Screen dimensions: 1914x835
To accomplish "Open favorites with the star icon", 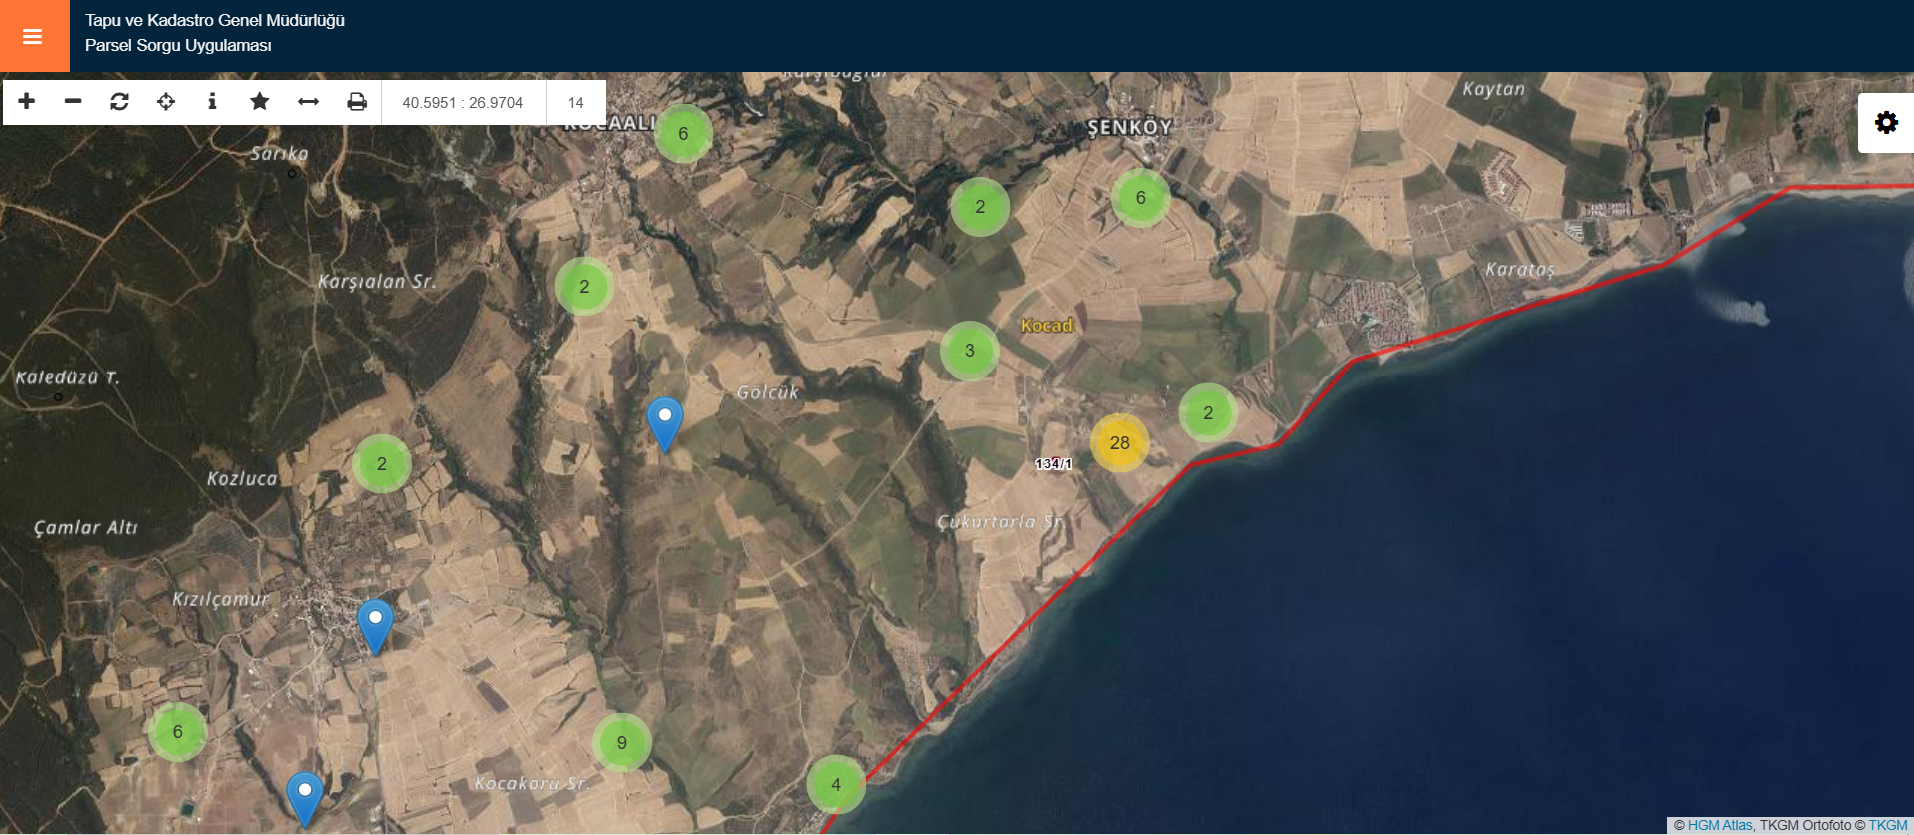I will point(260,101).
